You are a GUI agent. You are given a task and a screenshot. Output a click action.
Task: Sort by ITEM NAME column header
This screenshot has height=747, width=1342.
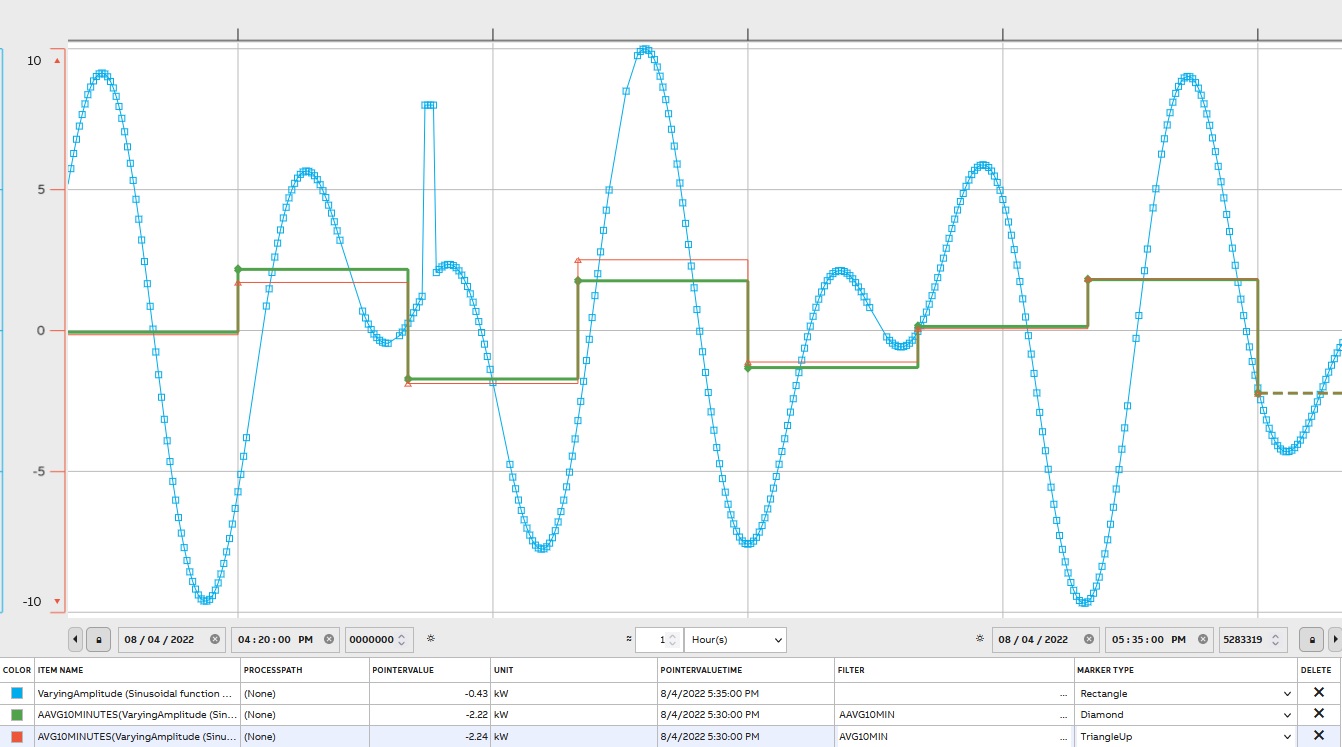137,670
